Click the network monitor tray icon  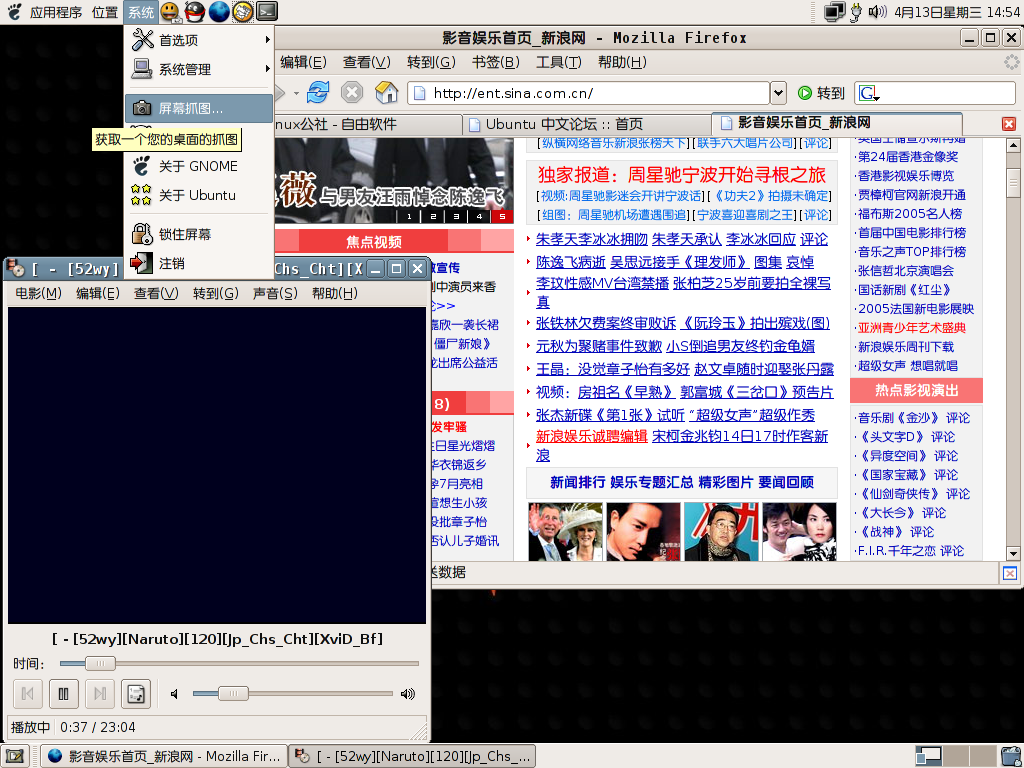point(834,12)
